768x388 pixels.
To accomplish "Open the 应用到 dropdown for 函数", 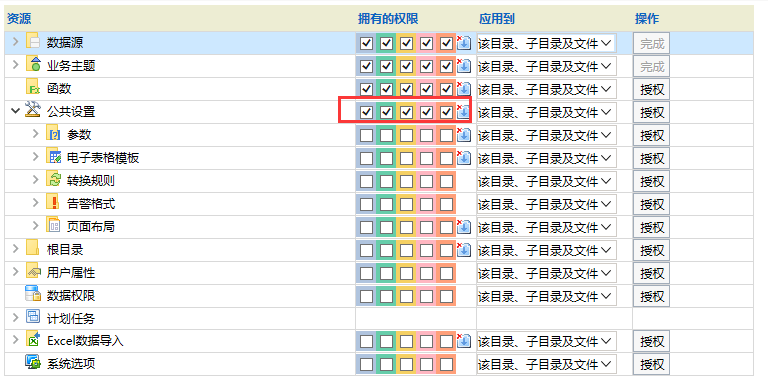I will point(546,90).
